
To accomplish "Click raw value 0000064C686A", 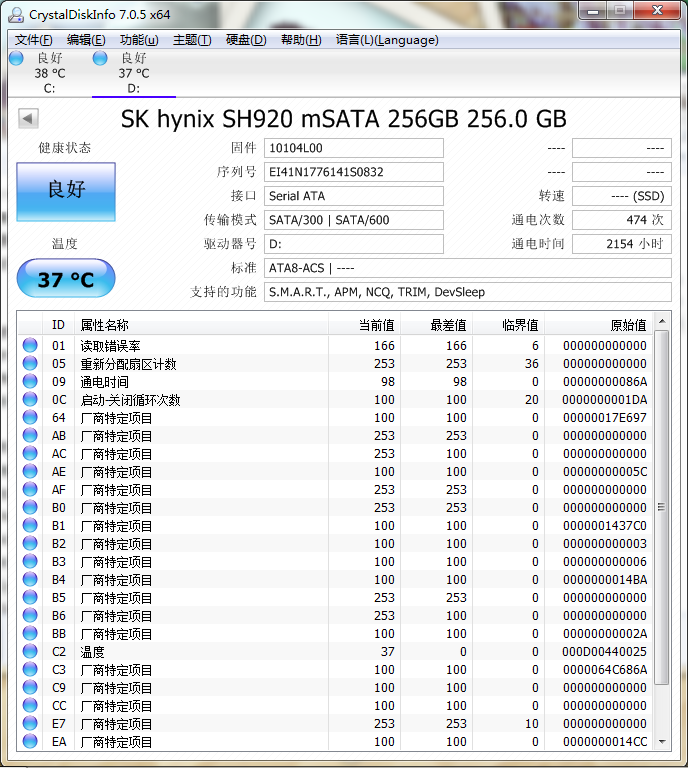I will point(605,670).
